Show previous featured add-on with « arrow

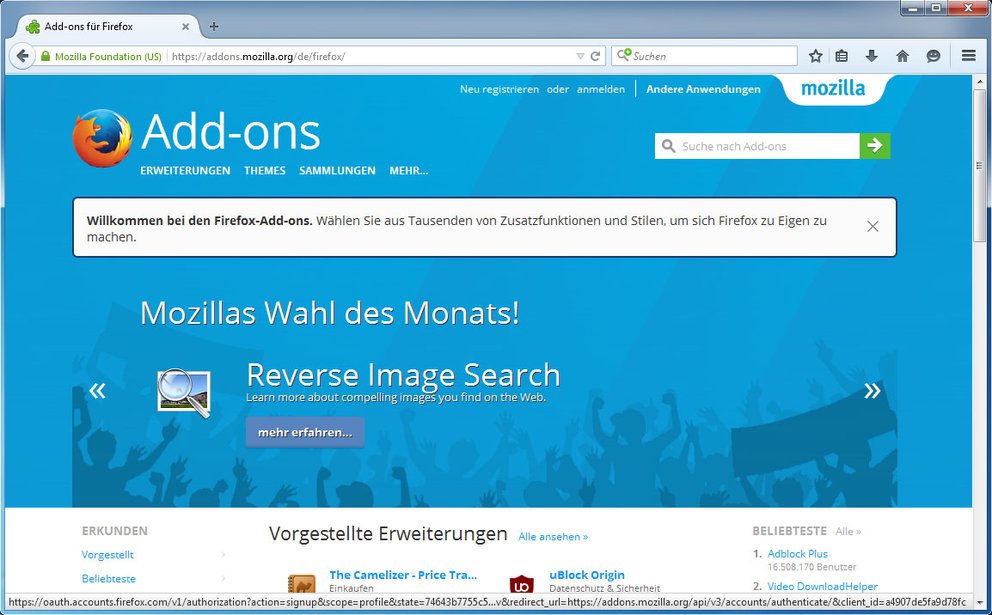pos(97,390)
